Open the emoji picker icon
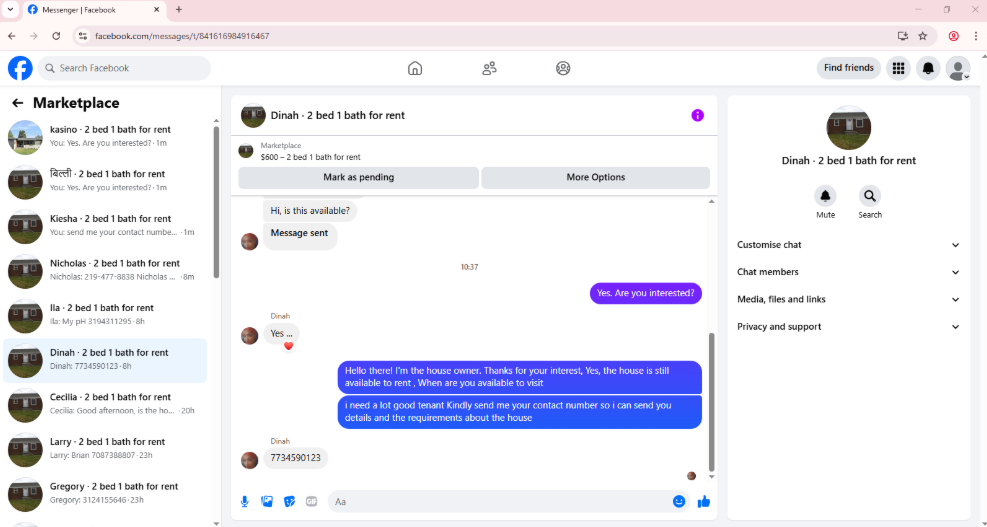This screenshot has height=527, width=987. click(679, 501)
